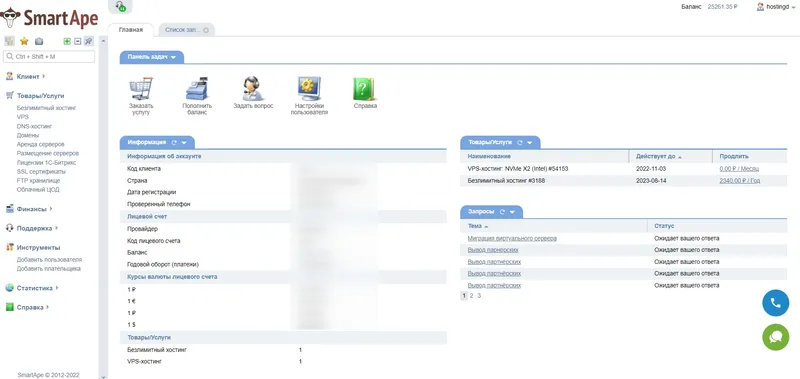This screenshot has height=379, width=800.
Task: Open Миграция виртуального сервера request
Action: click(x=512, y=238)
